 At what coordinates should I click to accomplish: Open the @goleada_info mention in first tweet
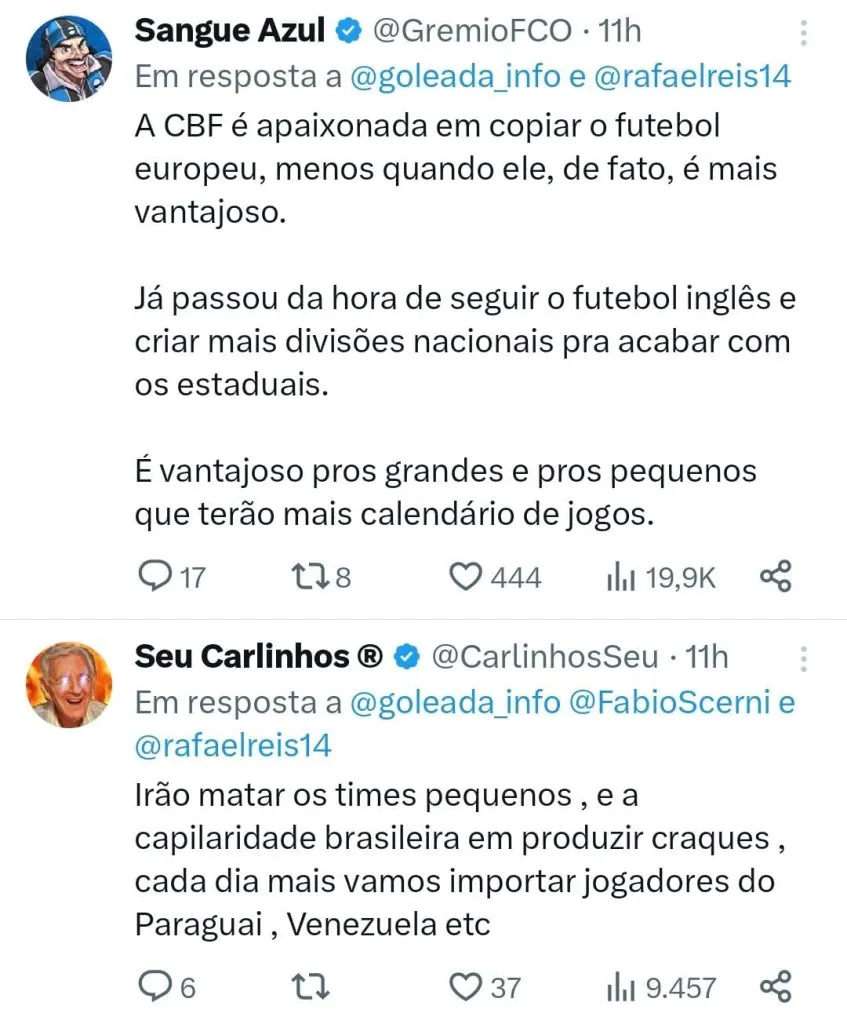pos(454,77)
